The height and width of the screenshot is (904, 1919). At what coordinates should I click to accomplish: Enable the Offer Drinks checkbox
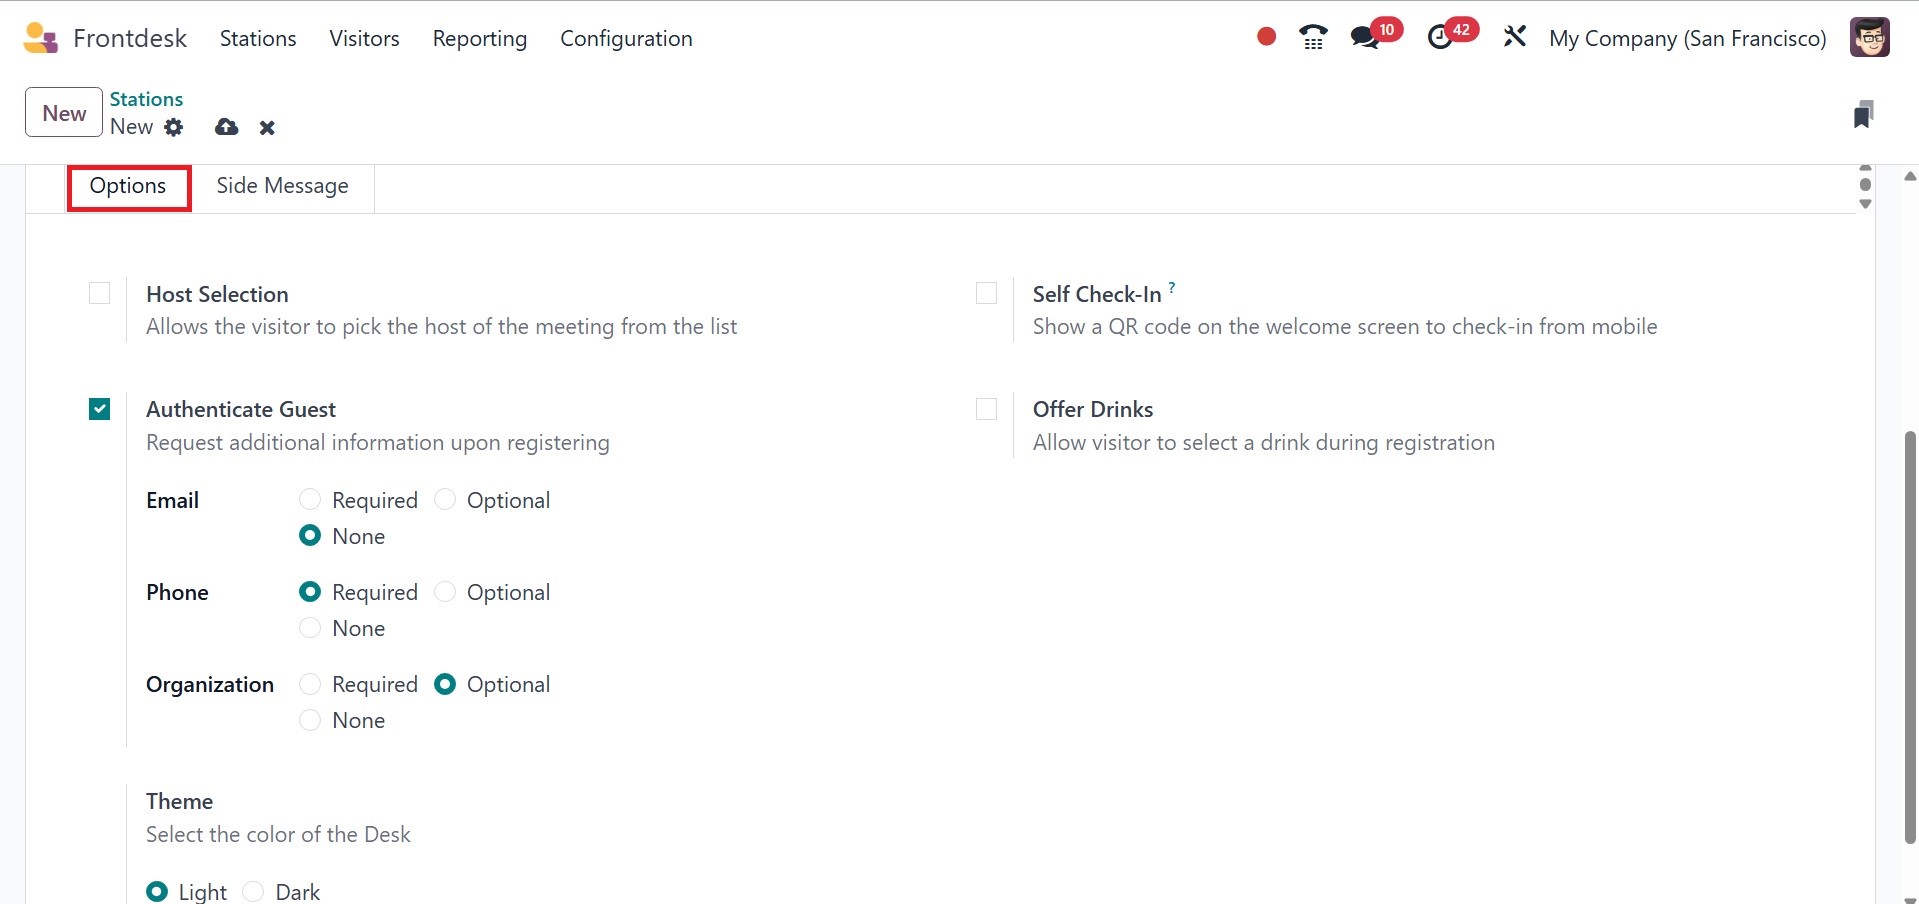coord(986,409)
